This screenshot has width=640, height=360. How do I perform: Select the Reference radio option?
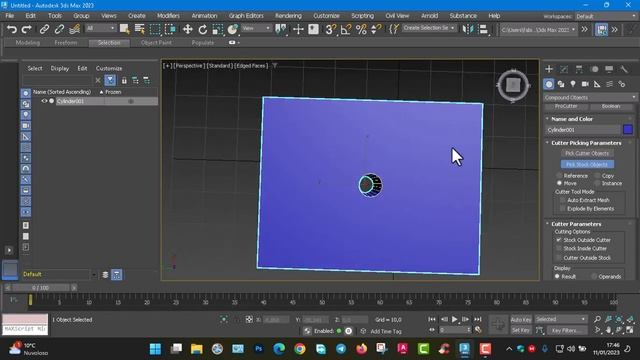(x=560, y=176)
